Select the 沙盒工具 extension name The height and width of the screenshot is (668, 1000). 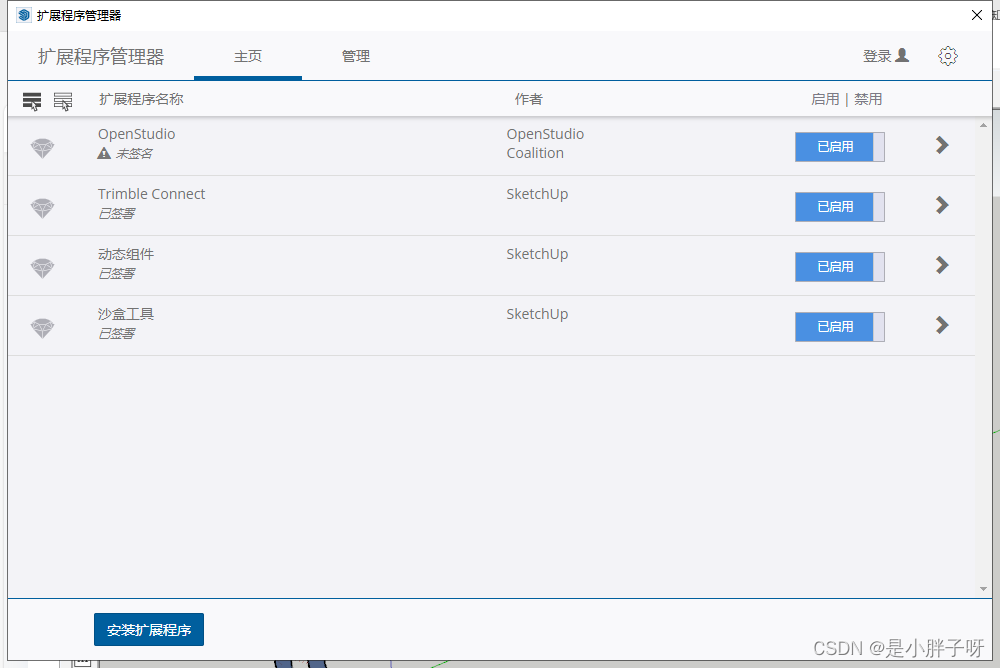click(x=126, y=314)
